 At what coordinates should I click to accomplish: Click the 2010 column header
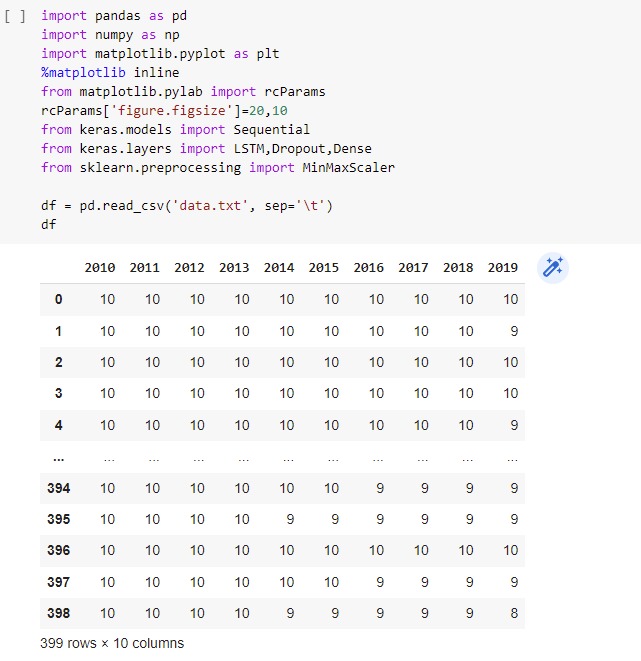coord(100,268)
